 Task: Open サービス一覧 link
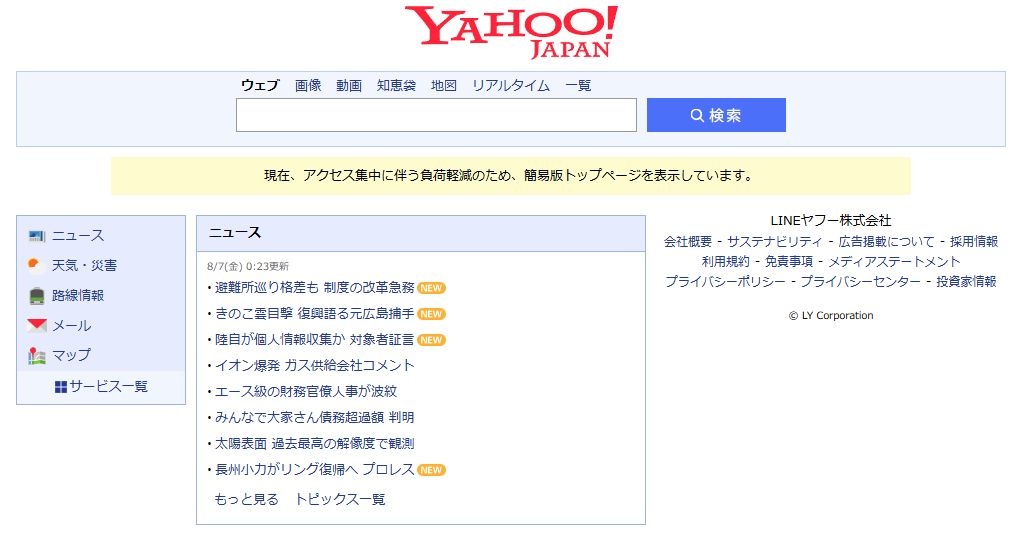[109, 387]
